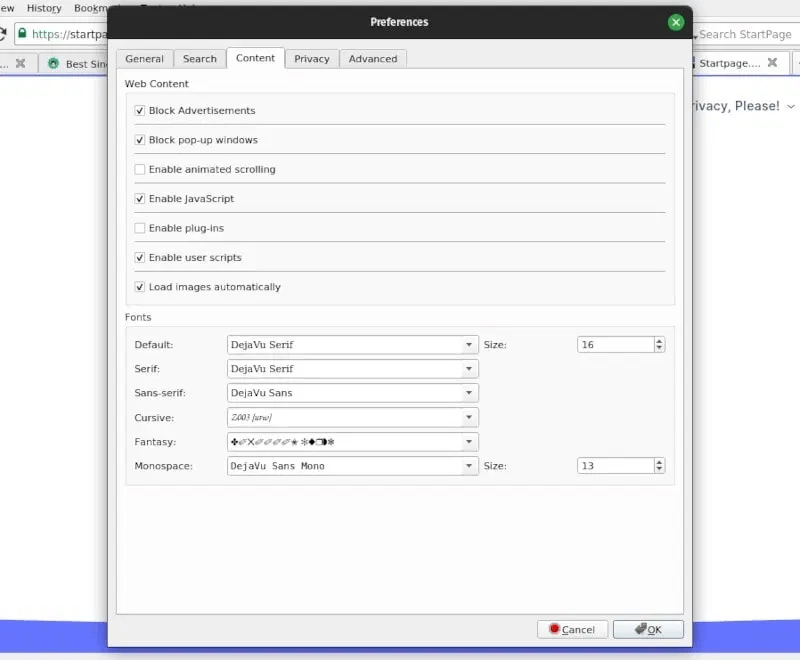
Task: Uncheck Load images automatically
Action: (140, 287)
